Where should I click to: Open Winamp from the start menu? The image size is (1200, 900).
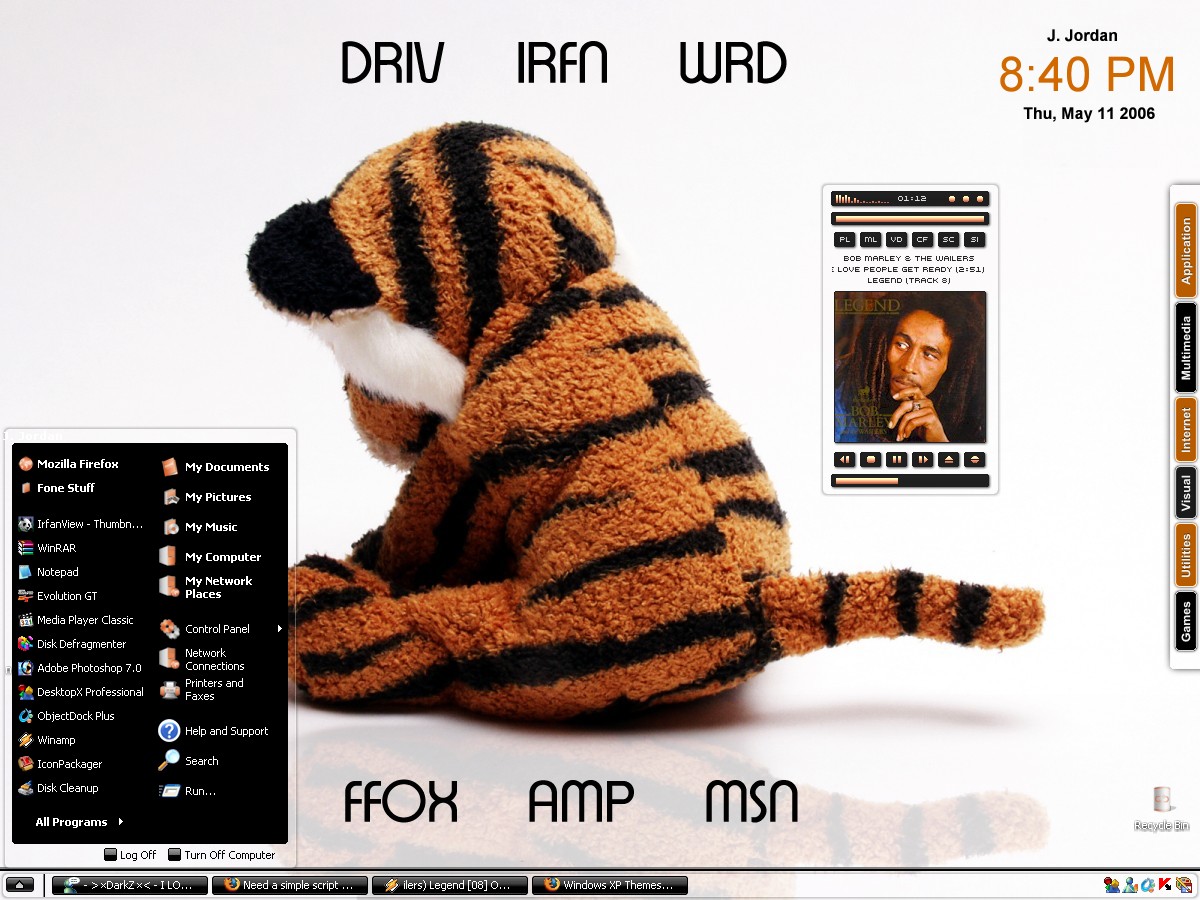(x=47, y=740)
